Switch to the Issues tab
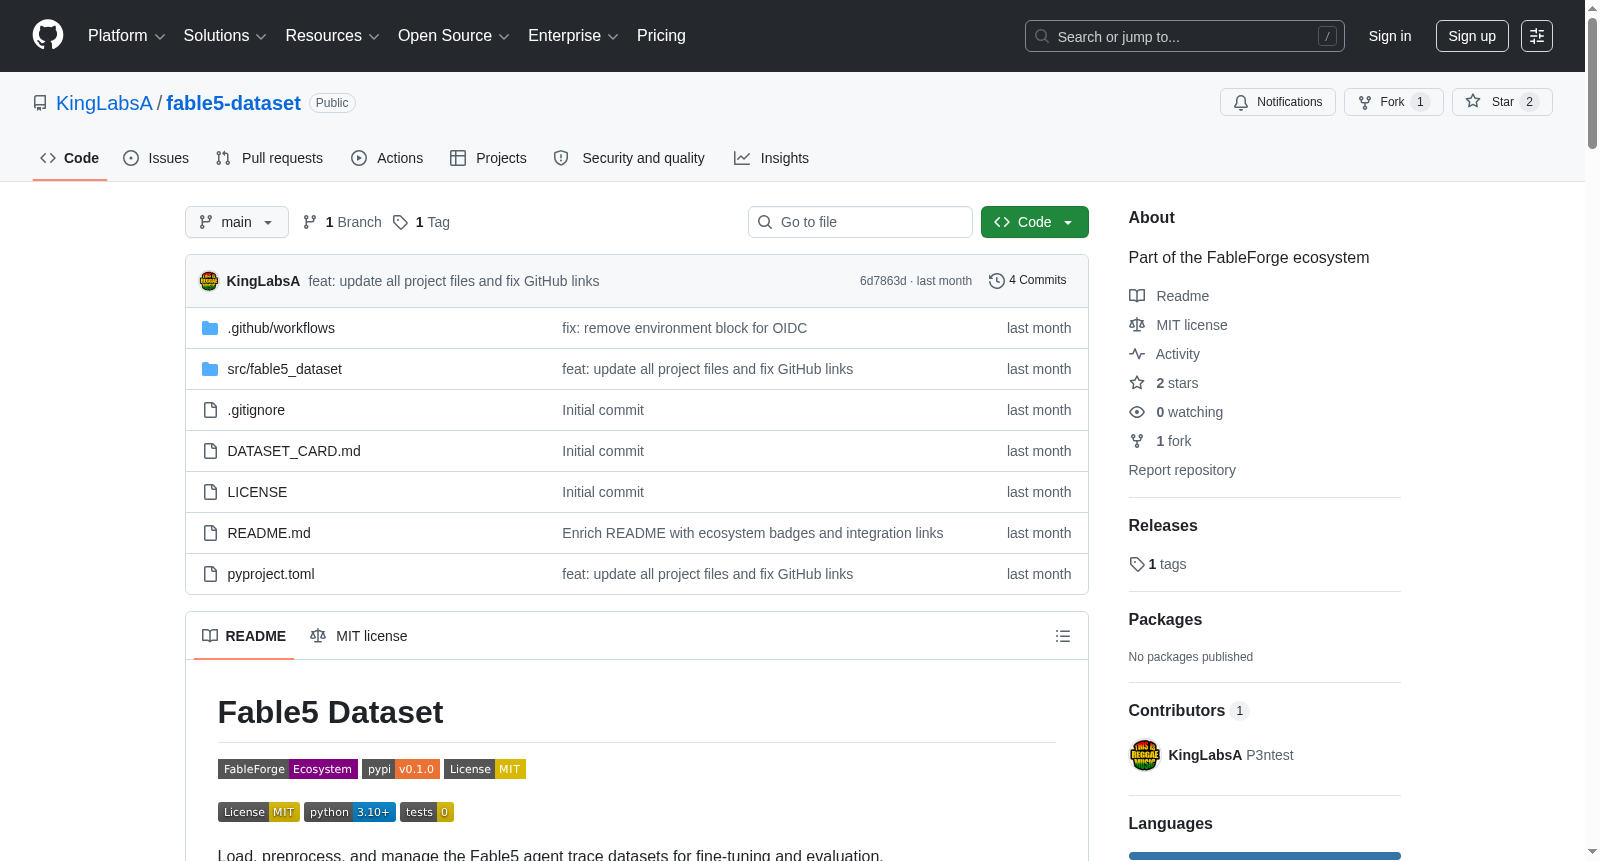Image resolution: width=1600 pixels, height=861 pixels. tap(156, 158)
